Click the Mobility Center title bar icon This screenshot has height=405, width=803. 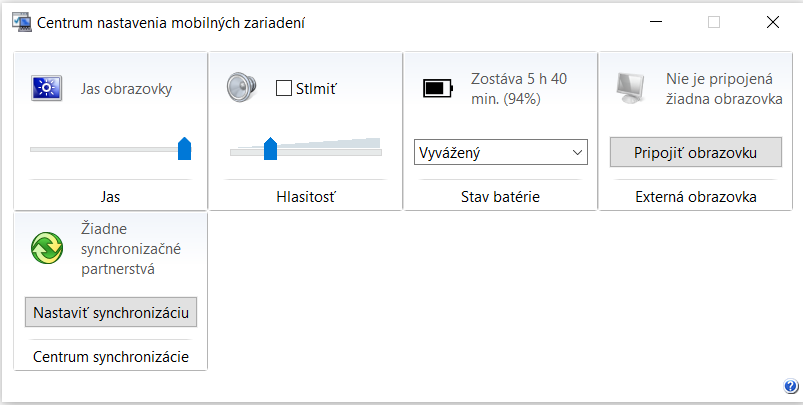click(x=19, y=21)
